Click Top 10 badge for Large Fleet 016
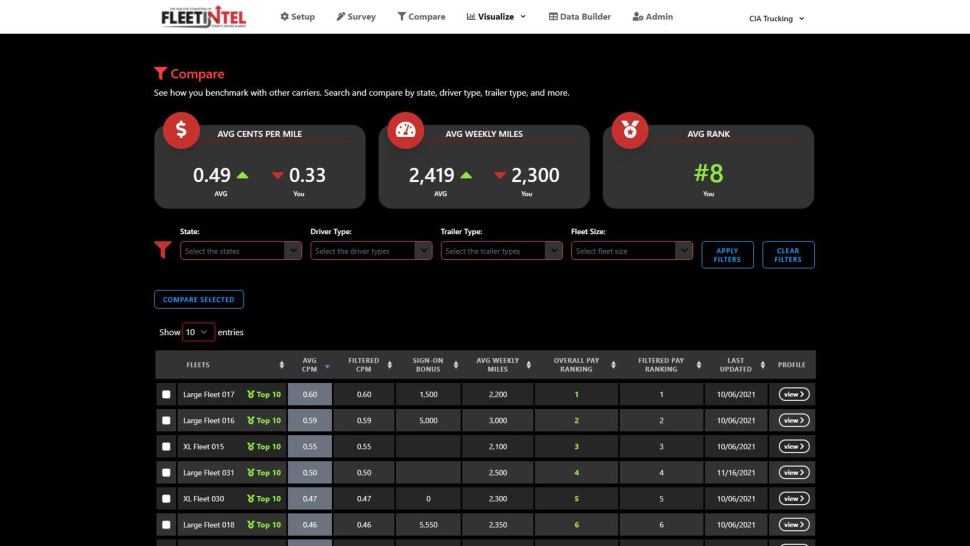 click(264, 420)
